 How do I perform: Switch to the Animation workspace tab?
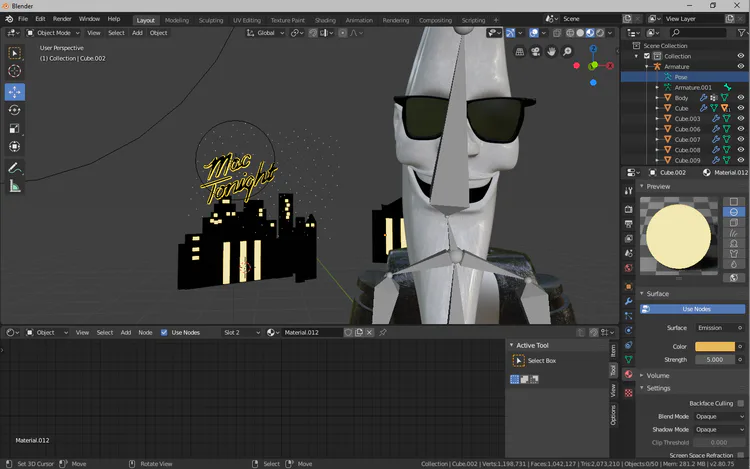pyautogui.click(x=359, y=20)
